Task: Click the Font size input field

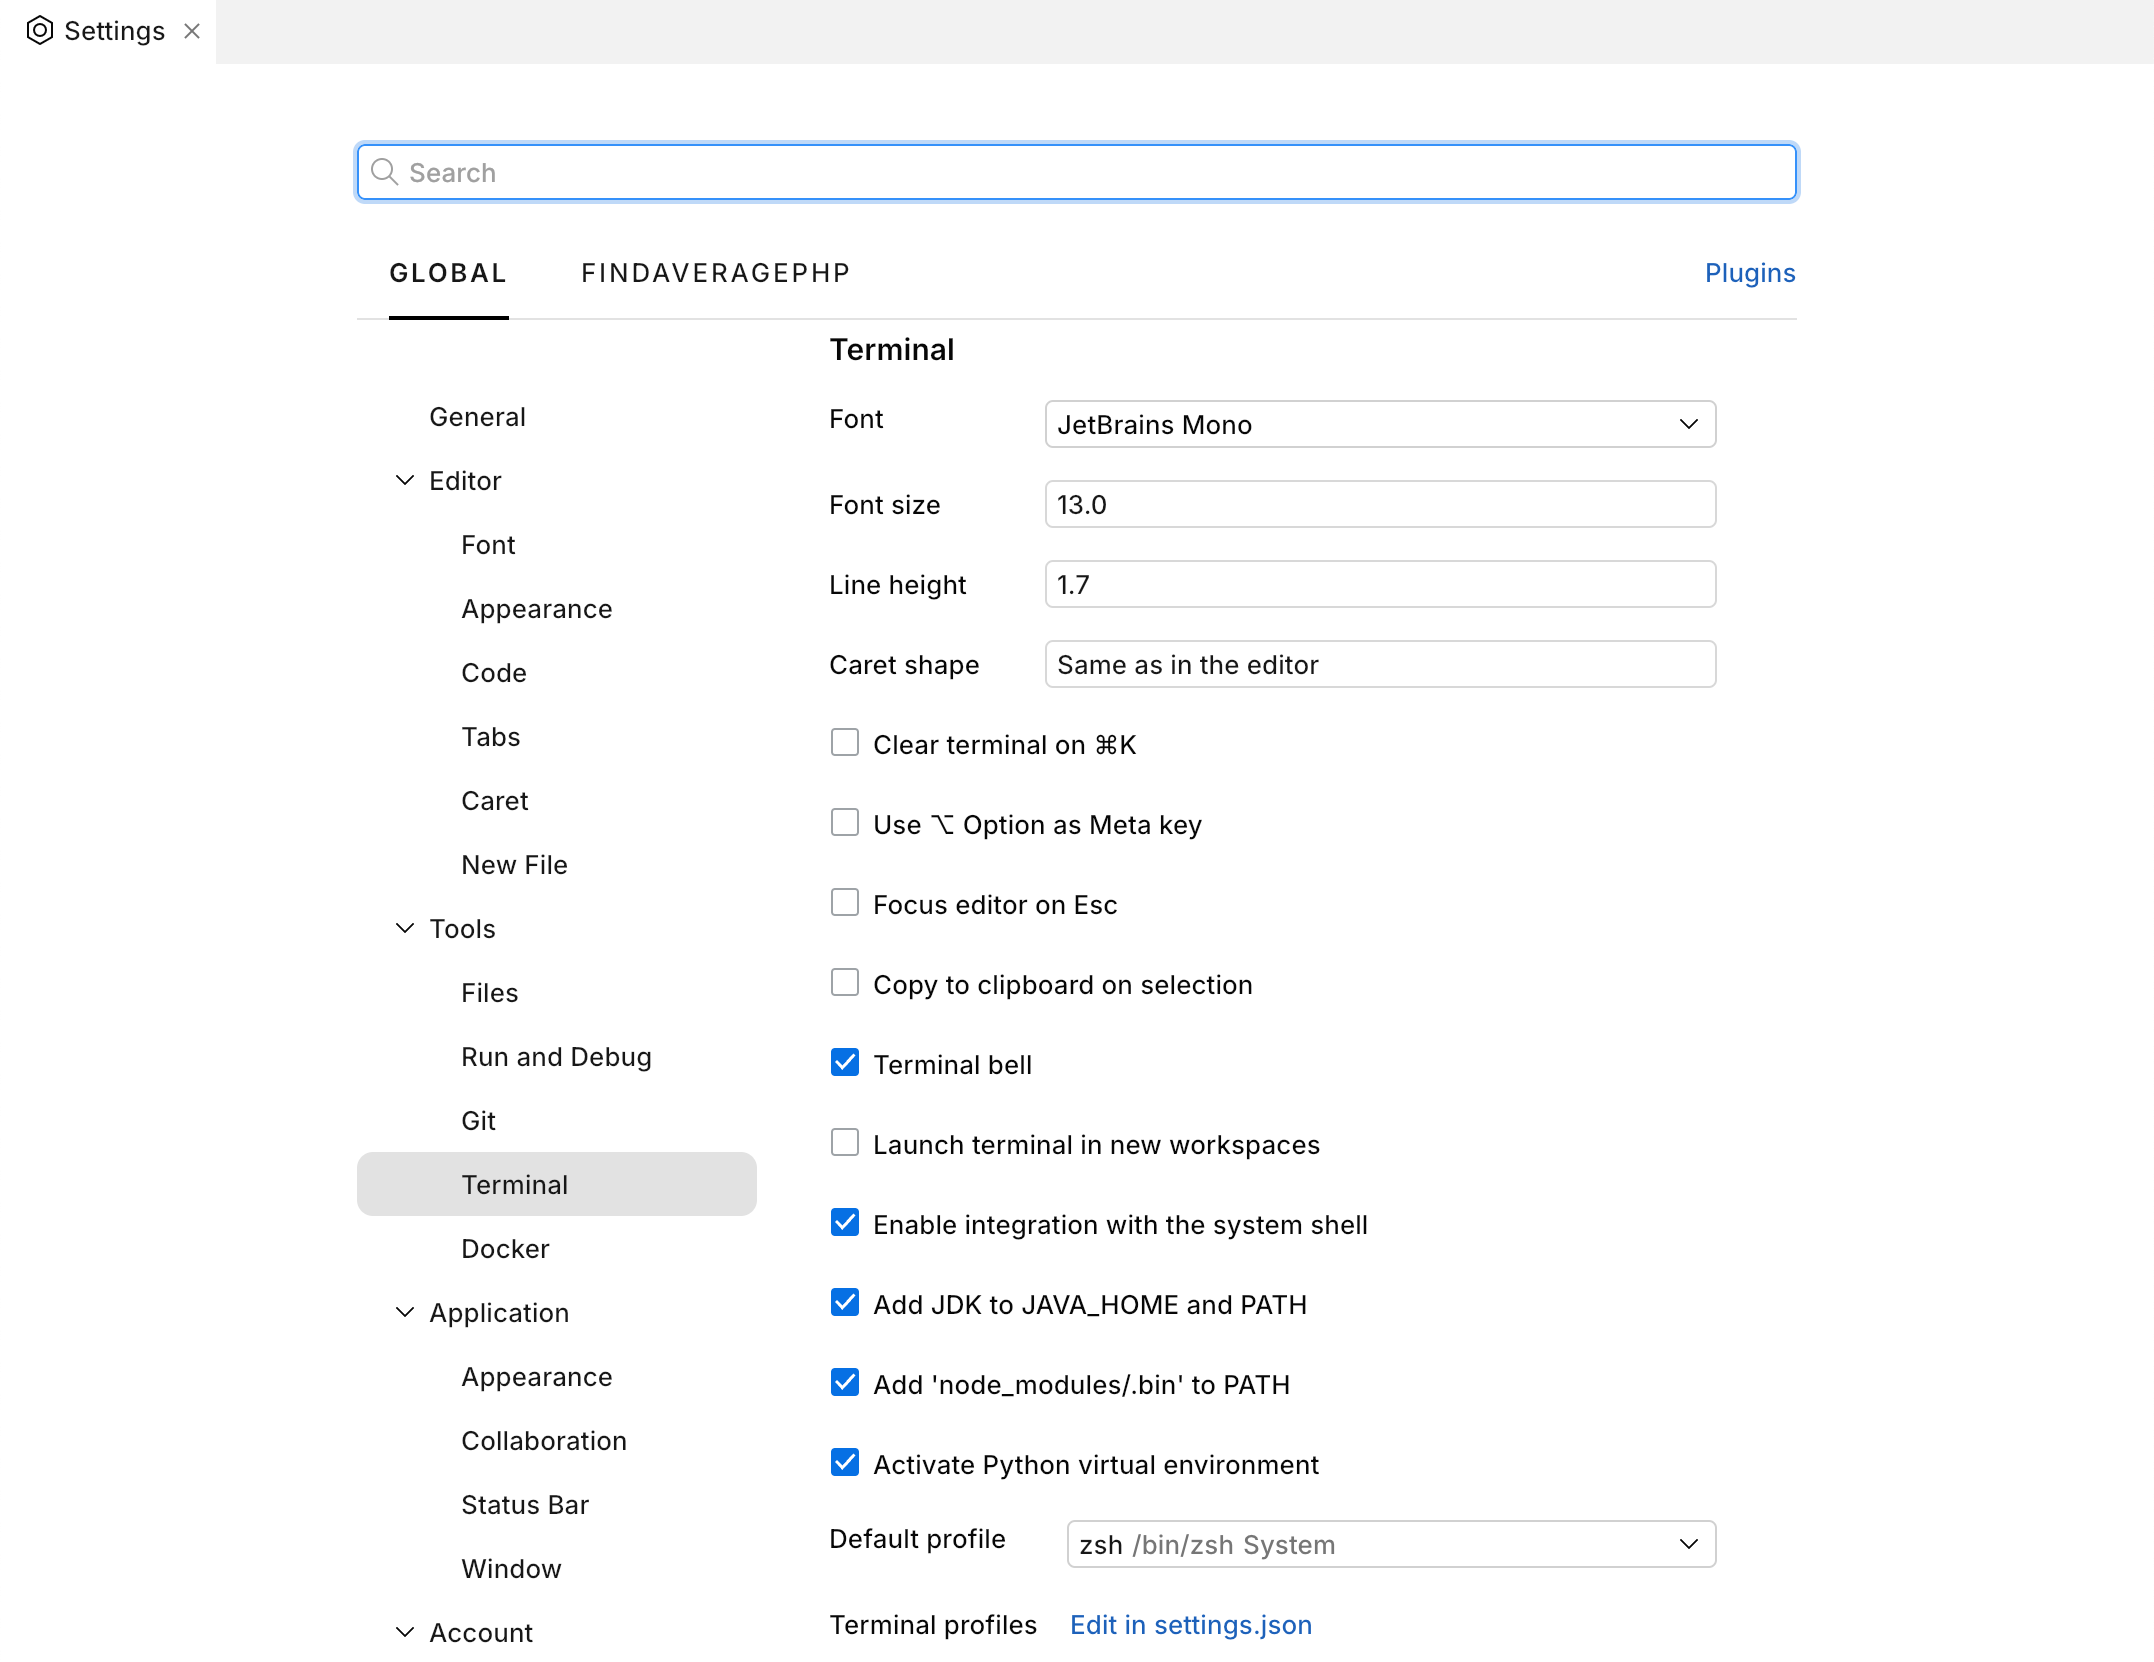Action: pos(1380,504)
